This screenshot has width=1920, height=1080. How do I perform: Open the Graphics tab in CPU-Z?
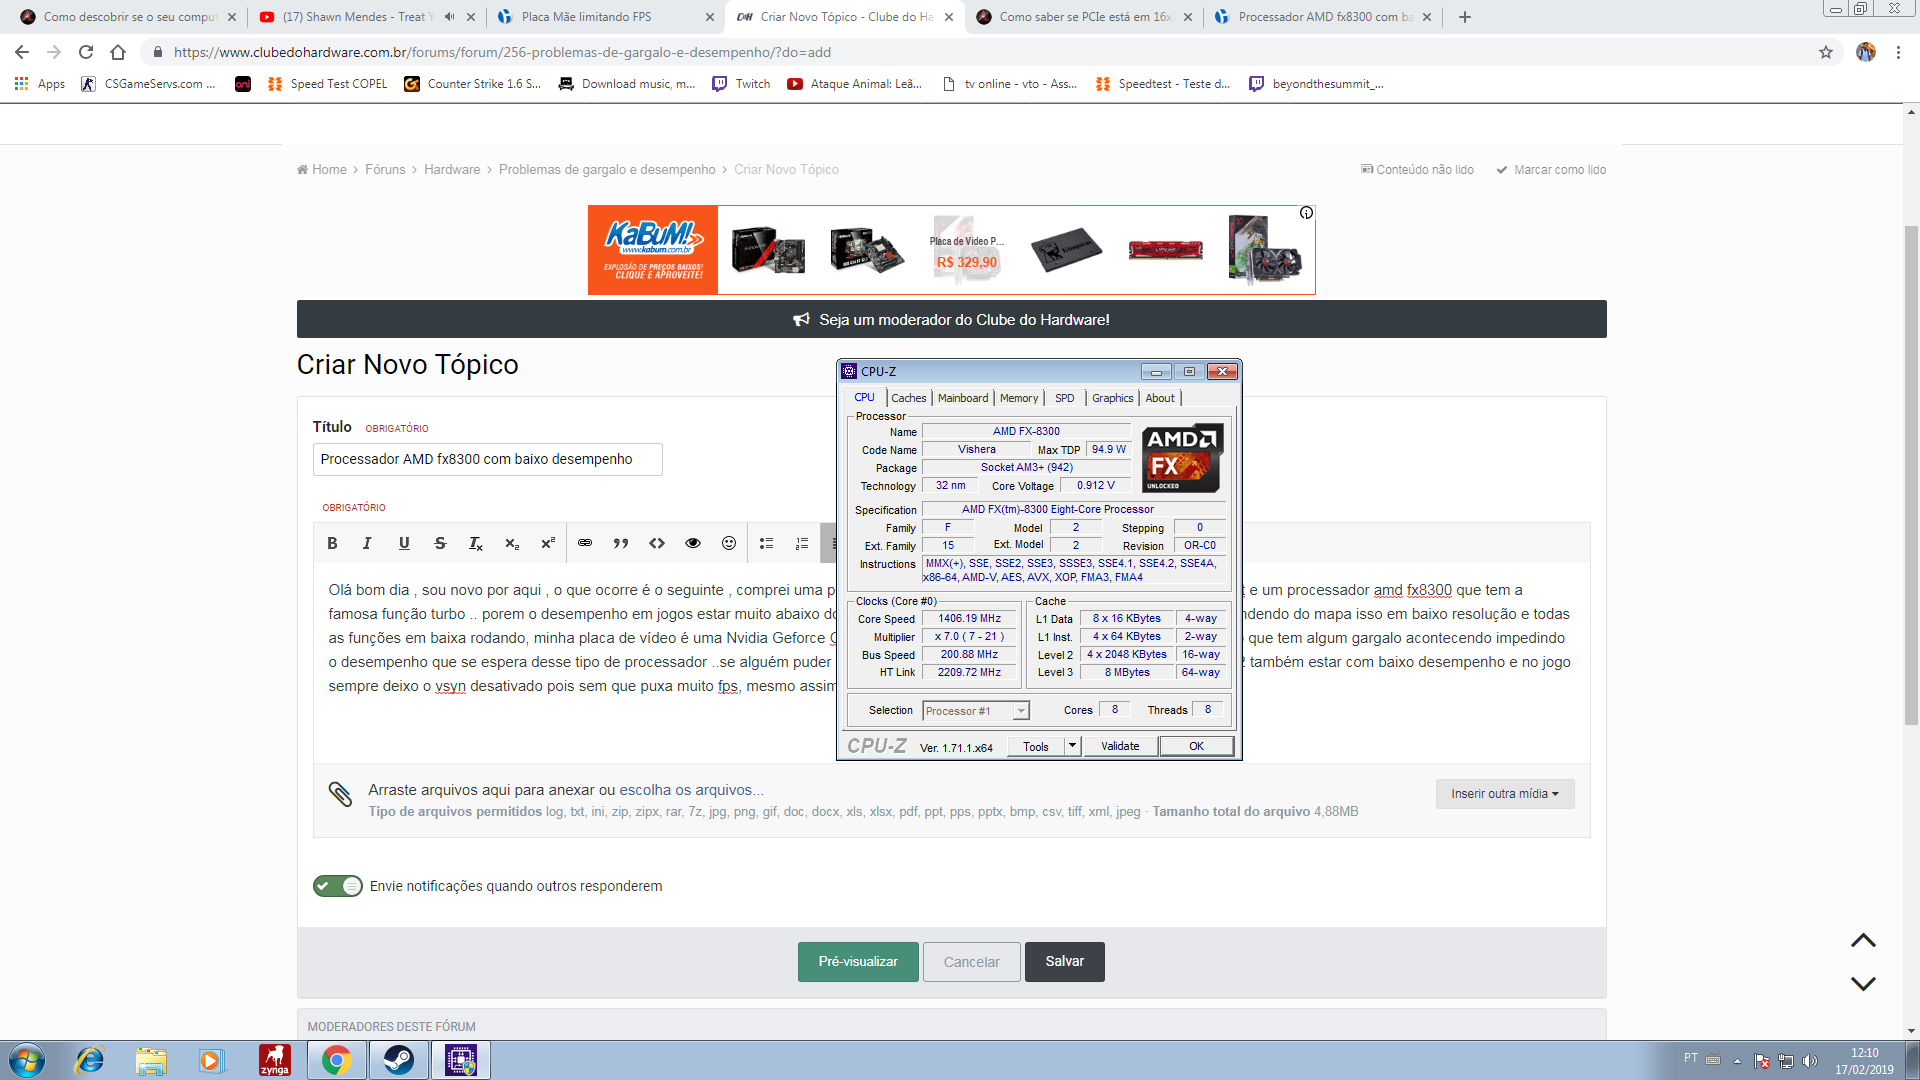coord(1113,398)
